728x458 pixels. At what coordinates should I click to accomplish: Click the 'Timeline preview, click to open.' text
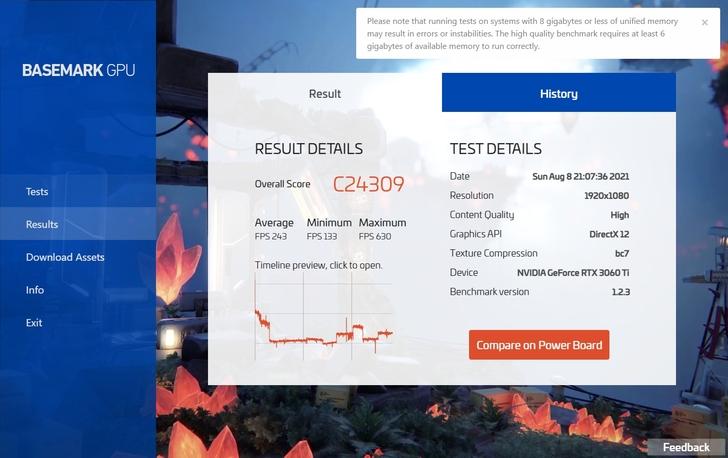click(x=318, y=265)
